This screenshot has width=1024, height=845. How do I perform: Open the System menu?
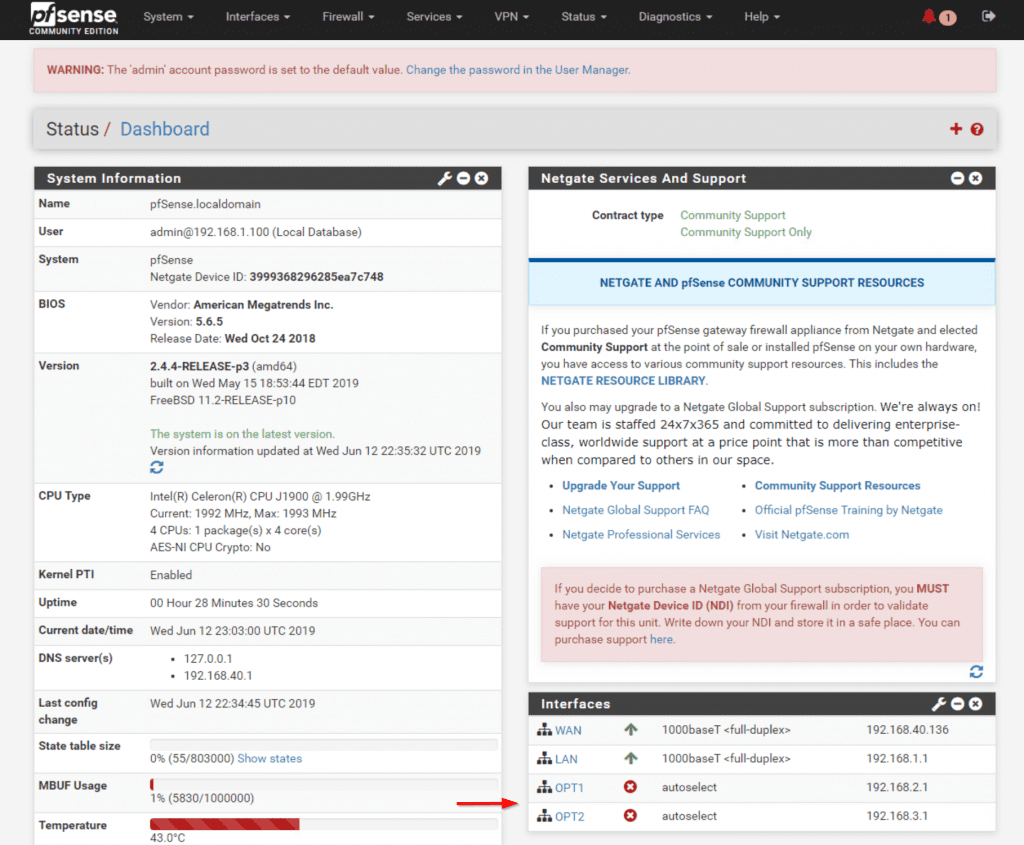[x=168, y=17]
